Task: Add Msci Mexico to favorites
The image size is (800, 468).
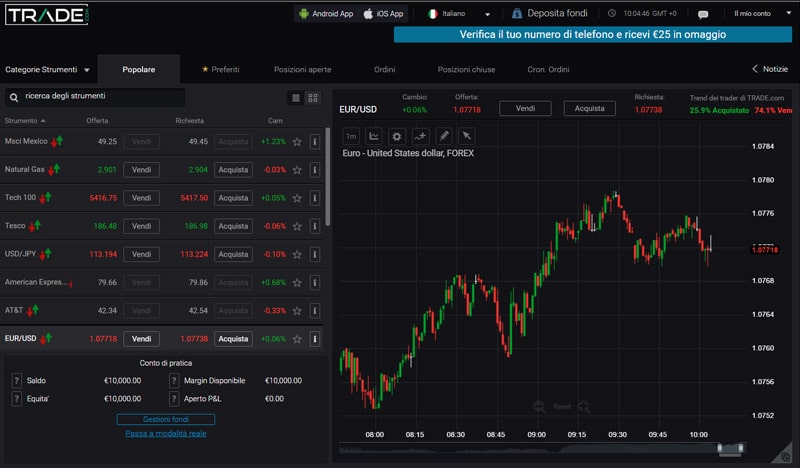Action: (x=297, y=142)
